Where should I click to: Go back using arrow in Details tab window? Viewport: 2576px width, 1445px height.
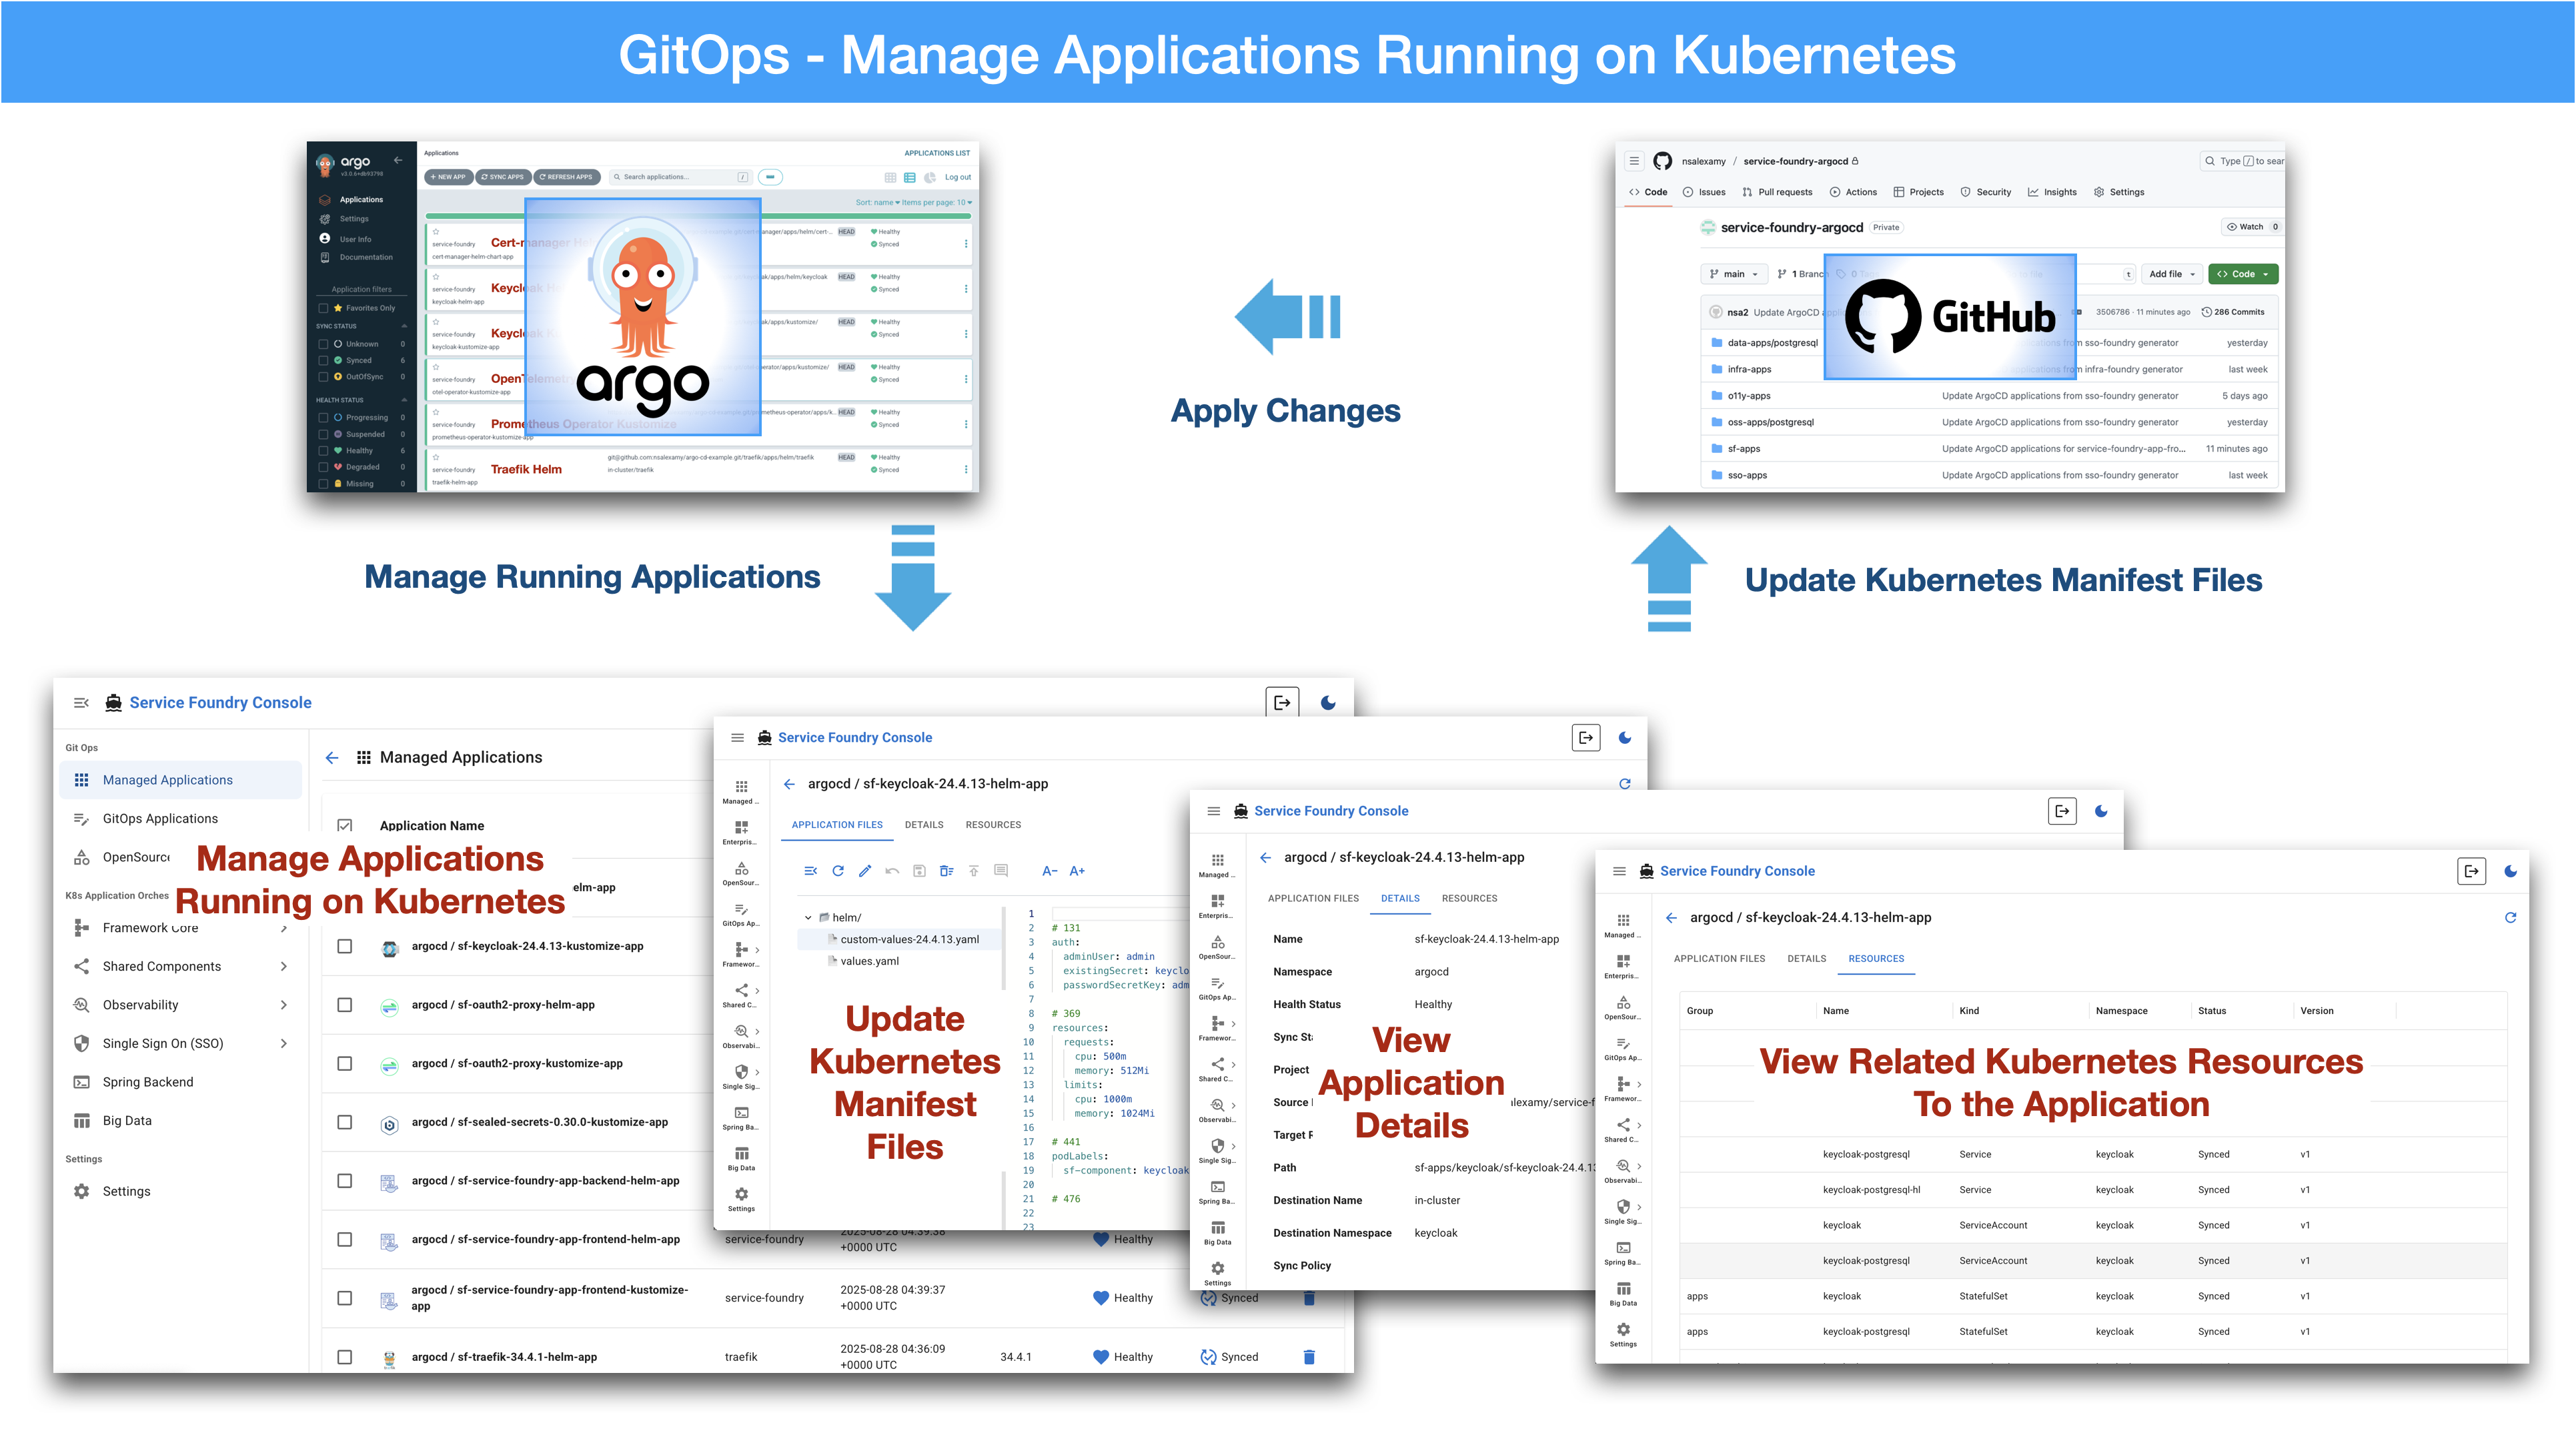pyautogui.click(x=1266, y=857)
